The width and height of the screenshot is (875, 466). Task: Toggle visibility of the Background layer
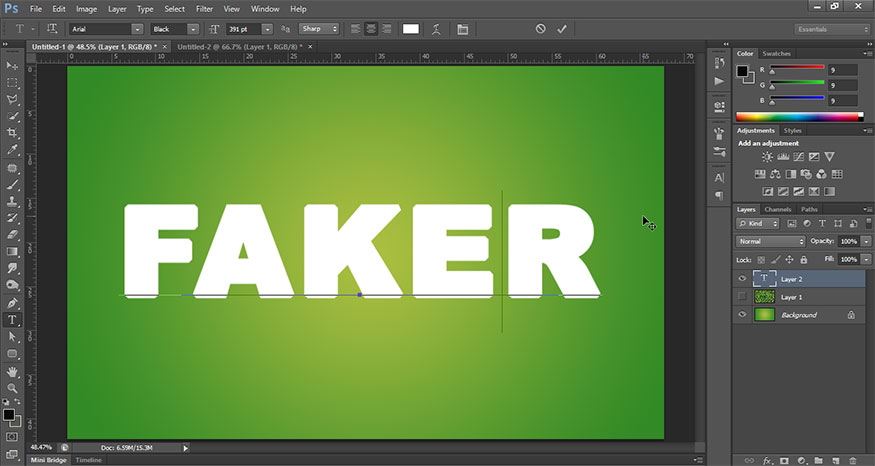tap(742, 315)
